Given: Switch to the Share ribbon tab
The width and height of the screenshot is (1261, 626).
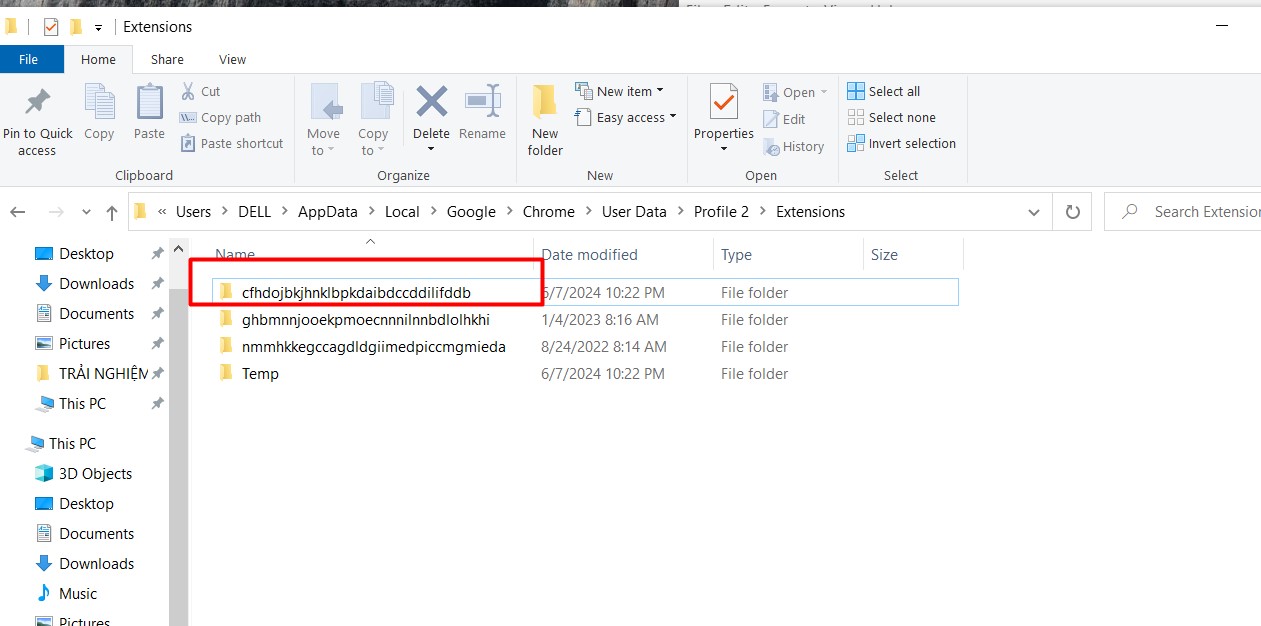Looking at the screenshot, I should [167, 59].
